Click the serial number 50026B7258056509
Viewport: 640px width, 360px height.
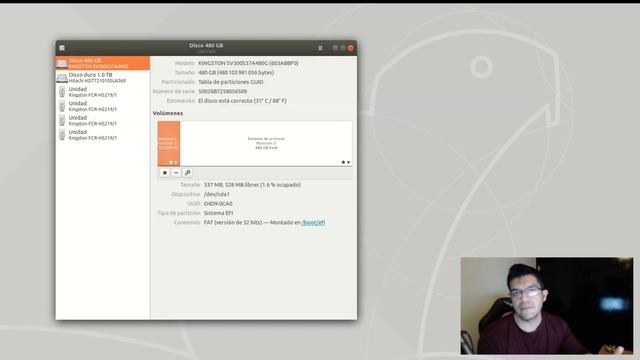222,91
